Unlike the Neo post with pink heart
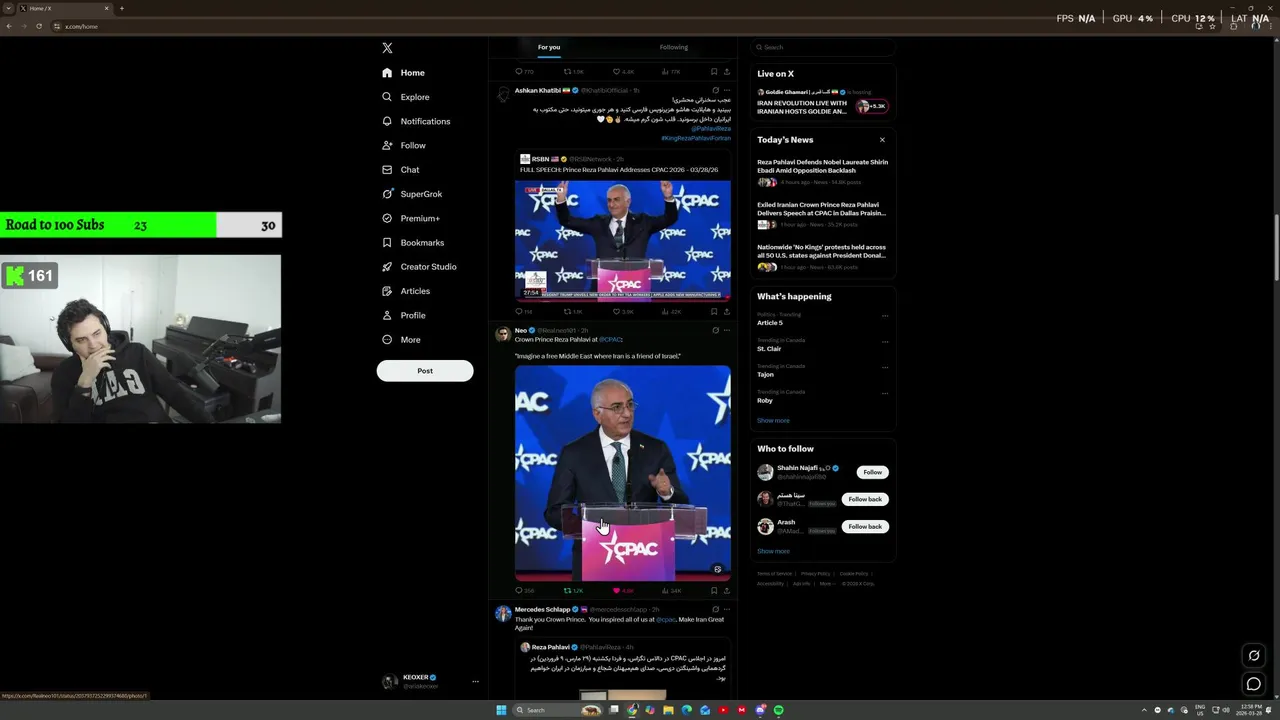The width and height of the screenshot is (1280, 720). pos(617,591)
